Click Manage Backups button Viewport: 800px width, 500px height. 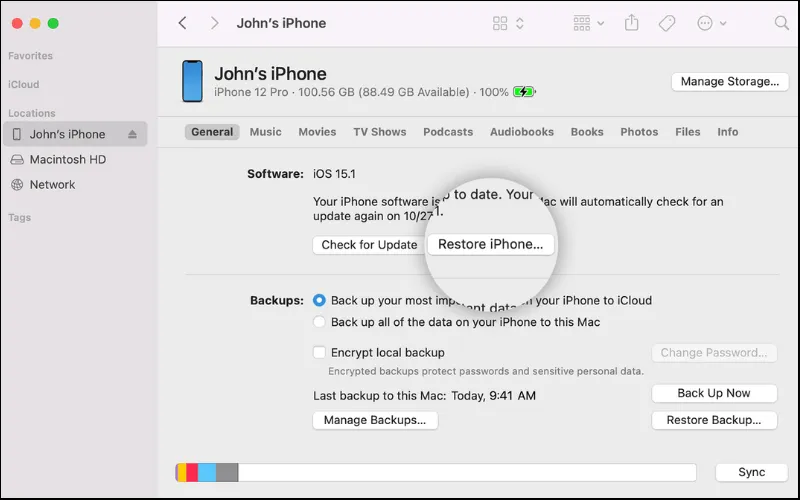point(375,420)
